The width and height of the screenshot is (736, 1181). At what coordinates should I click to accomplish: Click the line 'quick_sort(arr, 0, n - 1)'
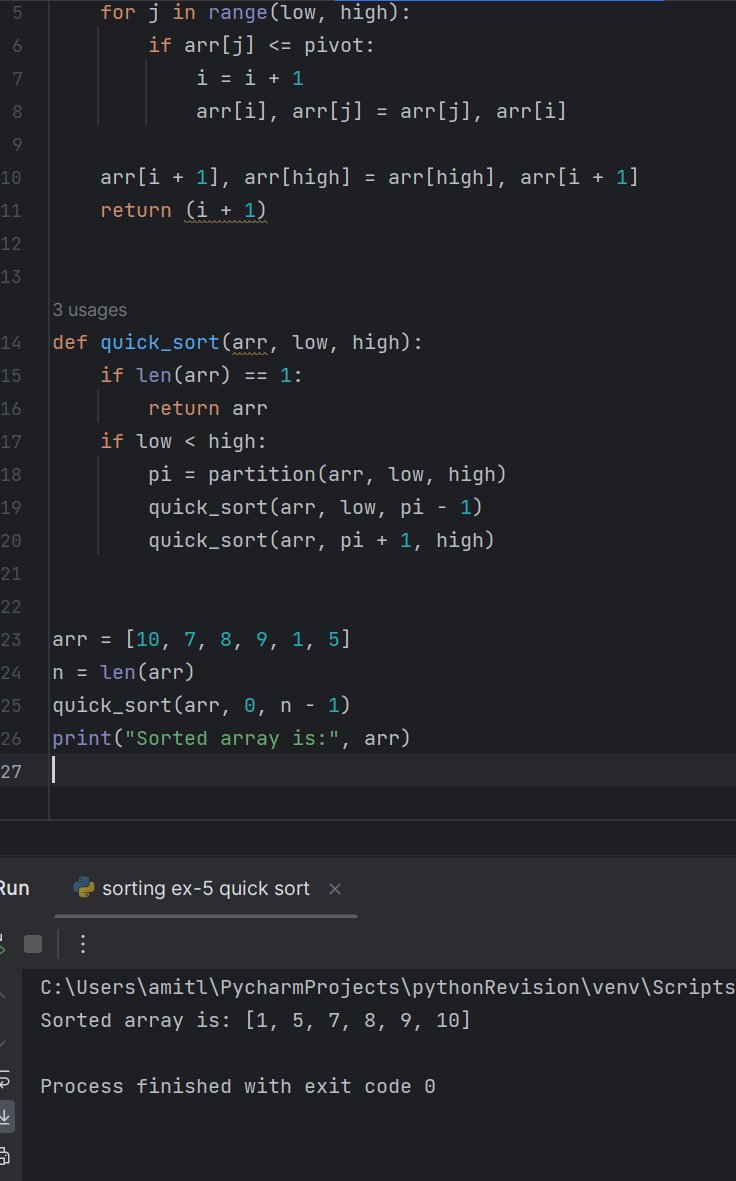pyautogui.click(x=201, y=706)
